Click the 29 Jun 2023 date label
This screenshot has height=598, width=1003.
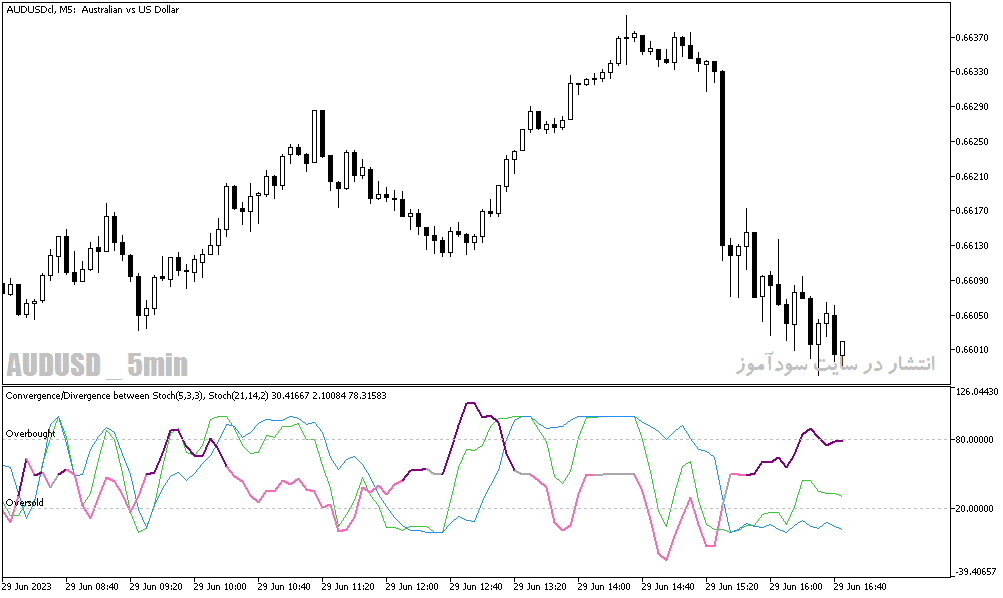(x=27, y=586)
